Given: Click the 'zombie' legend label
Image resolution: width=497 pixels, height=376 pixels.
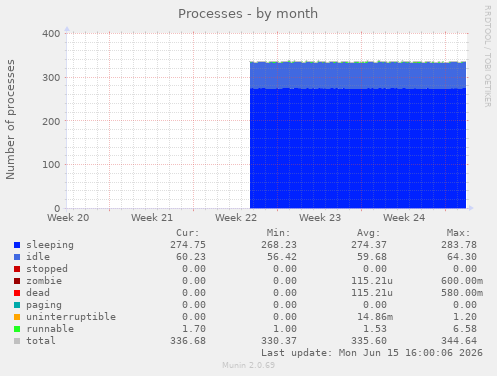Looking at the screenshot, I should point(44,281).
